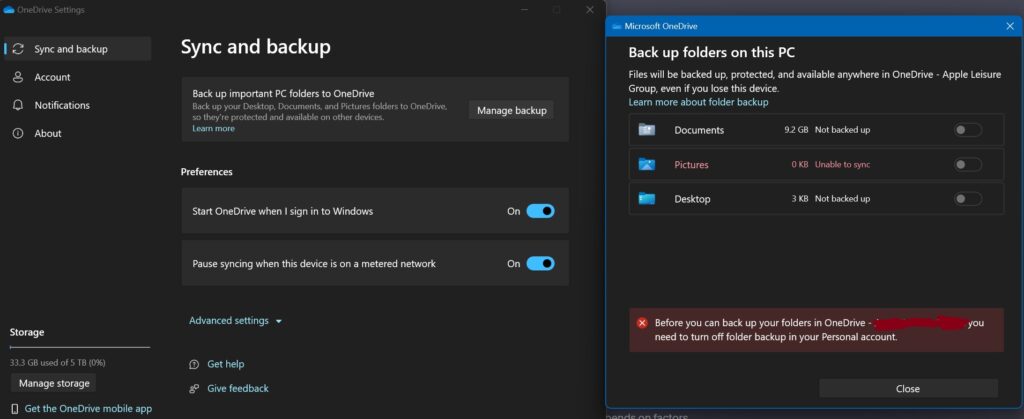Screen dimensions: 1024x419
Task: Click the 'Documents' folder name
Action: pos(699,131)
